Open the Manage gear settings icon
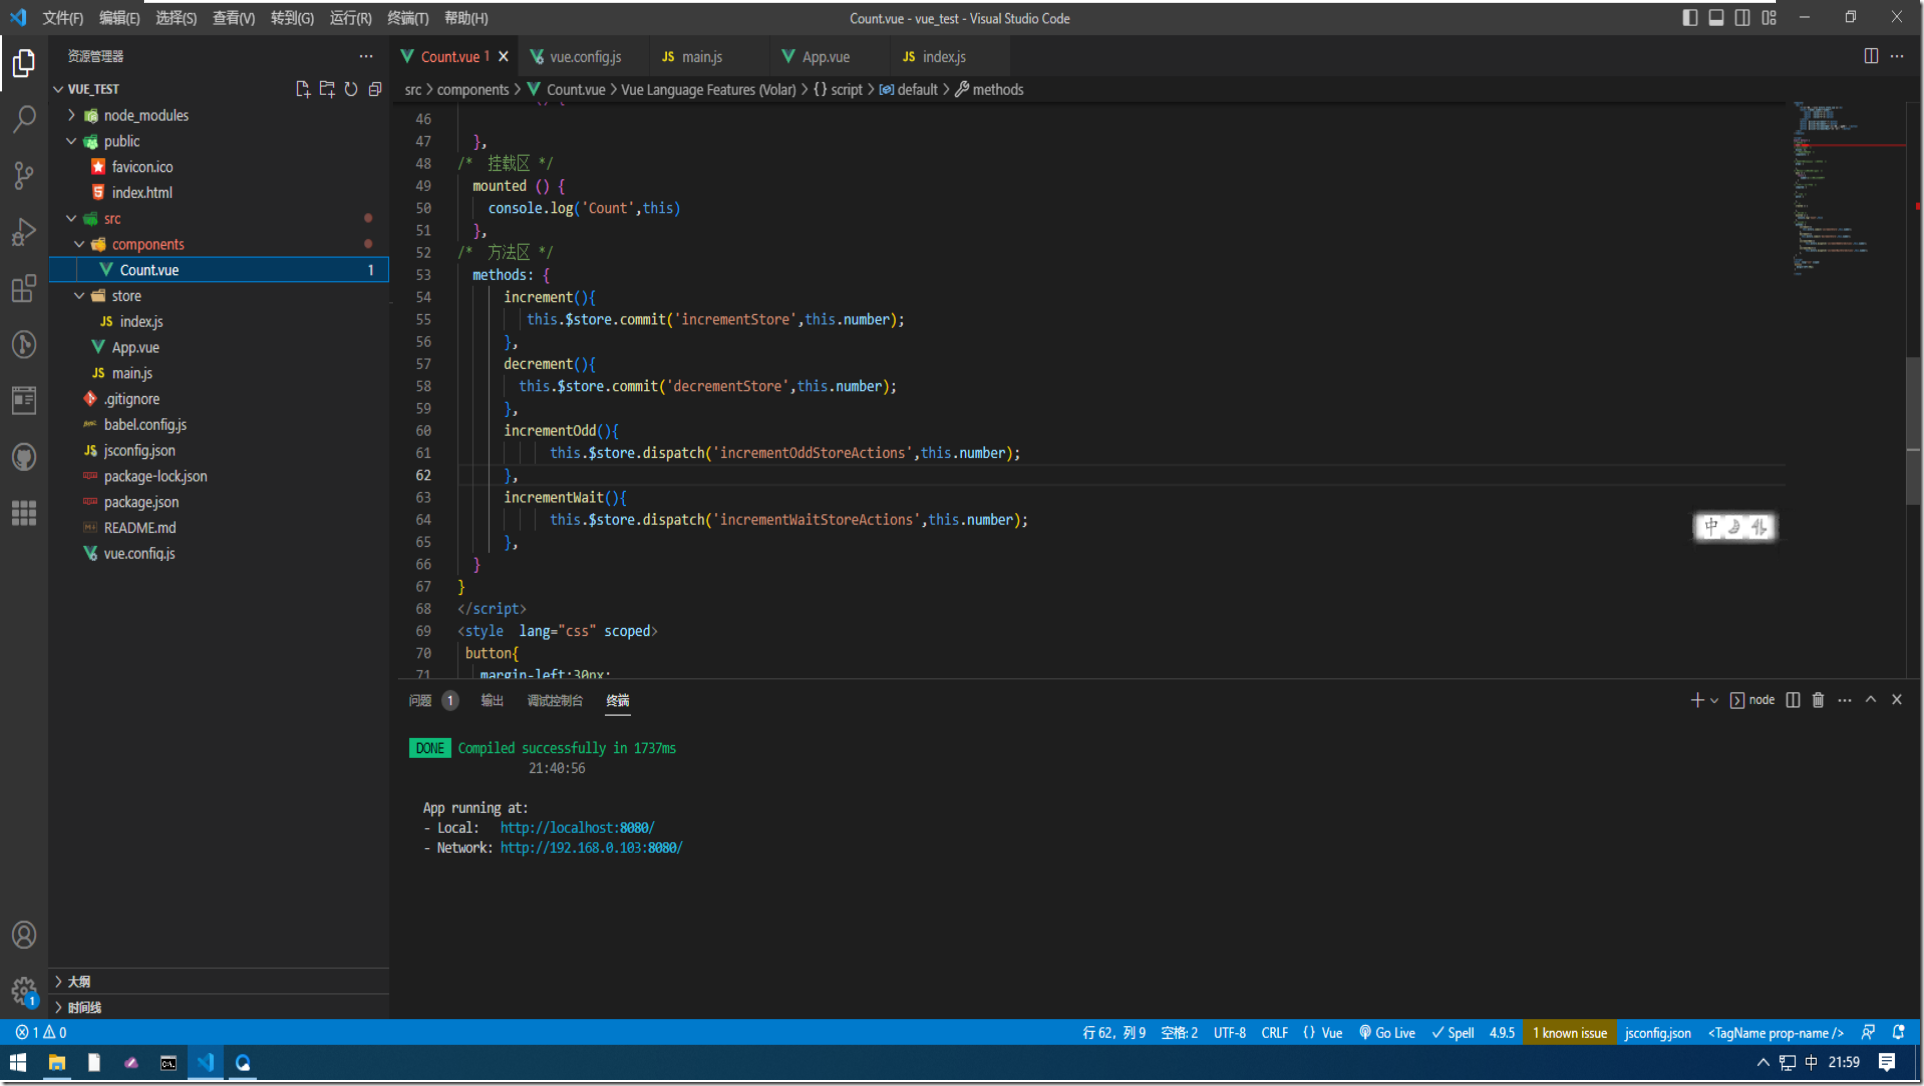 coord(24,991)
